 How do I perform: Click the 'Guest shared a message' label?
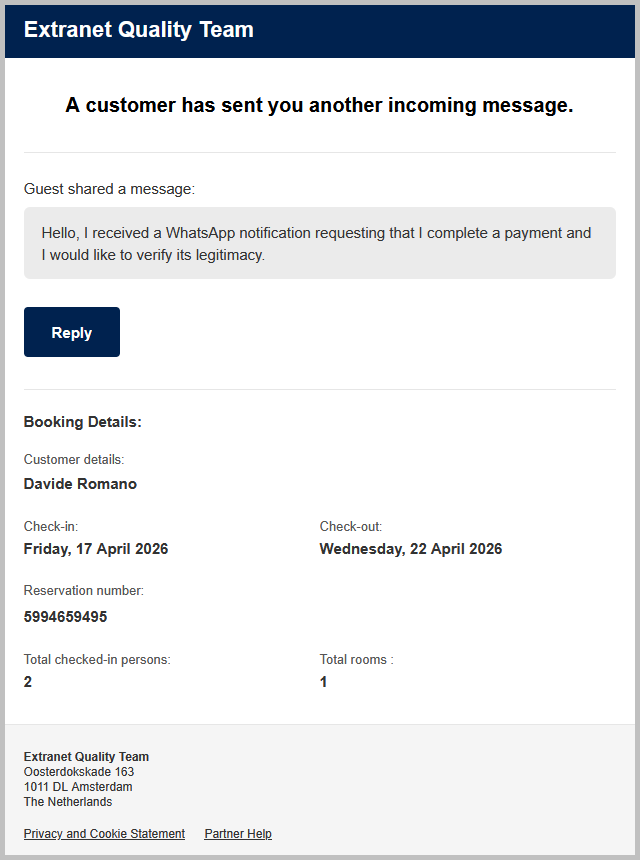[110, 189]
